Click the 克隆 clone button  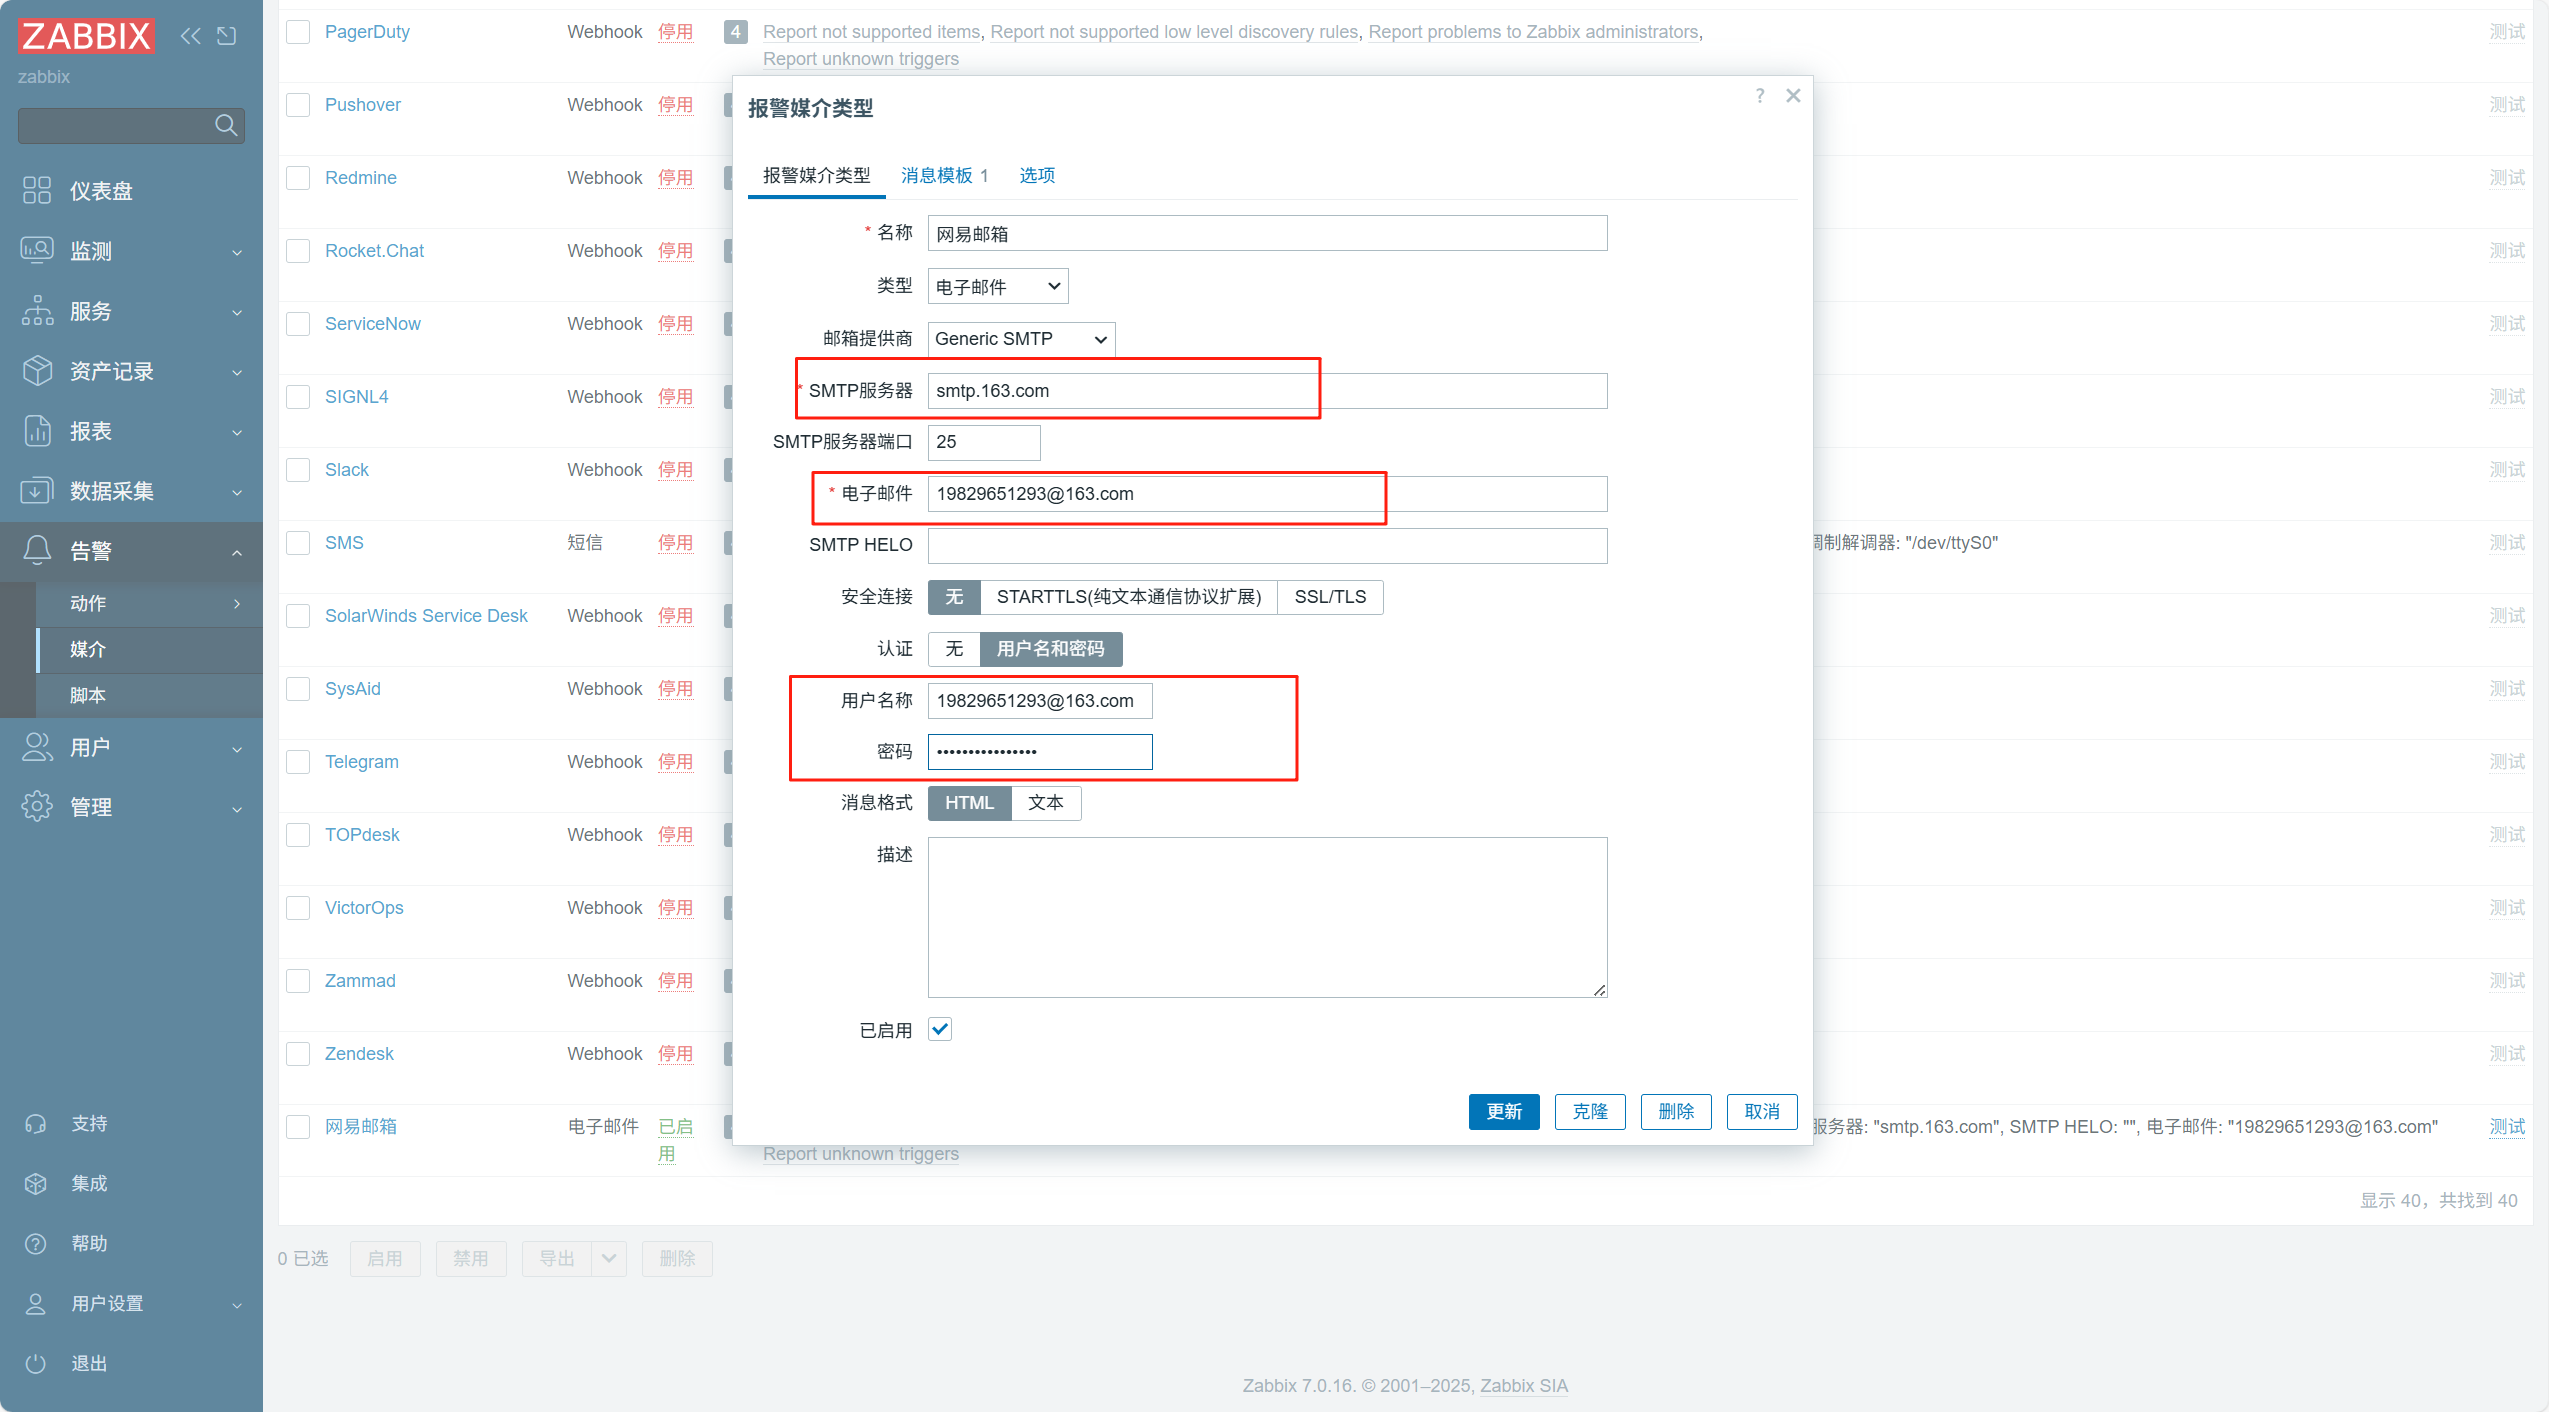pyautogui.click(x=1590, y=1112)
